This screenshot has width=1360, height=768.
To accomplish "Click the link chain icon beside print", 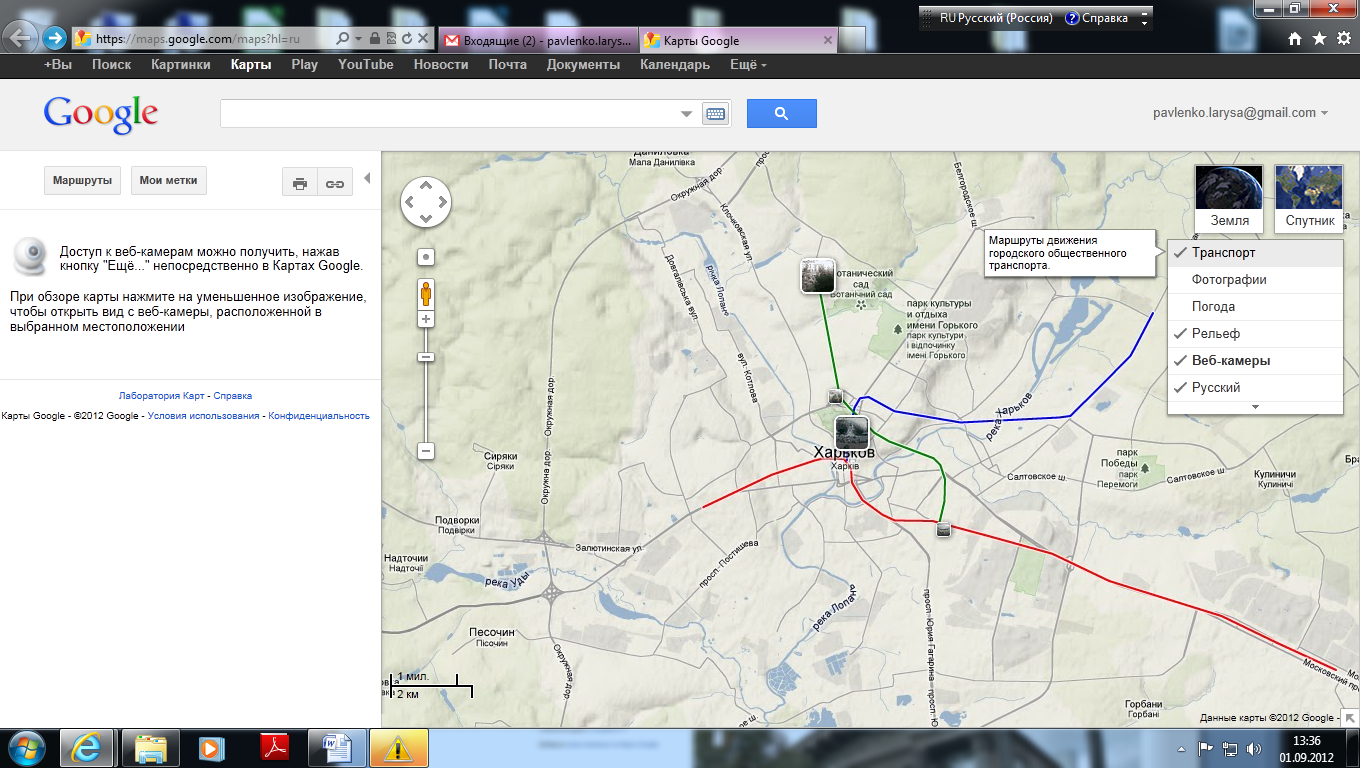I will point(334,183).
